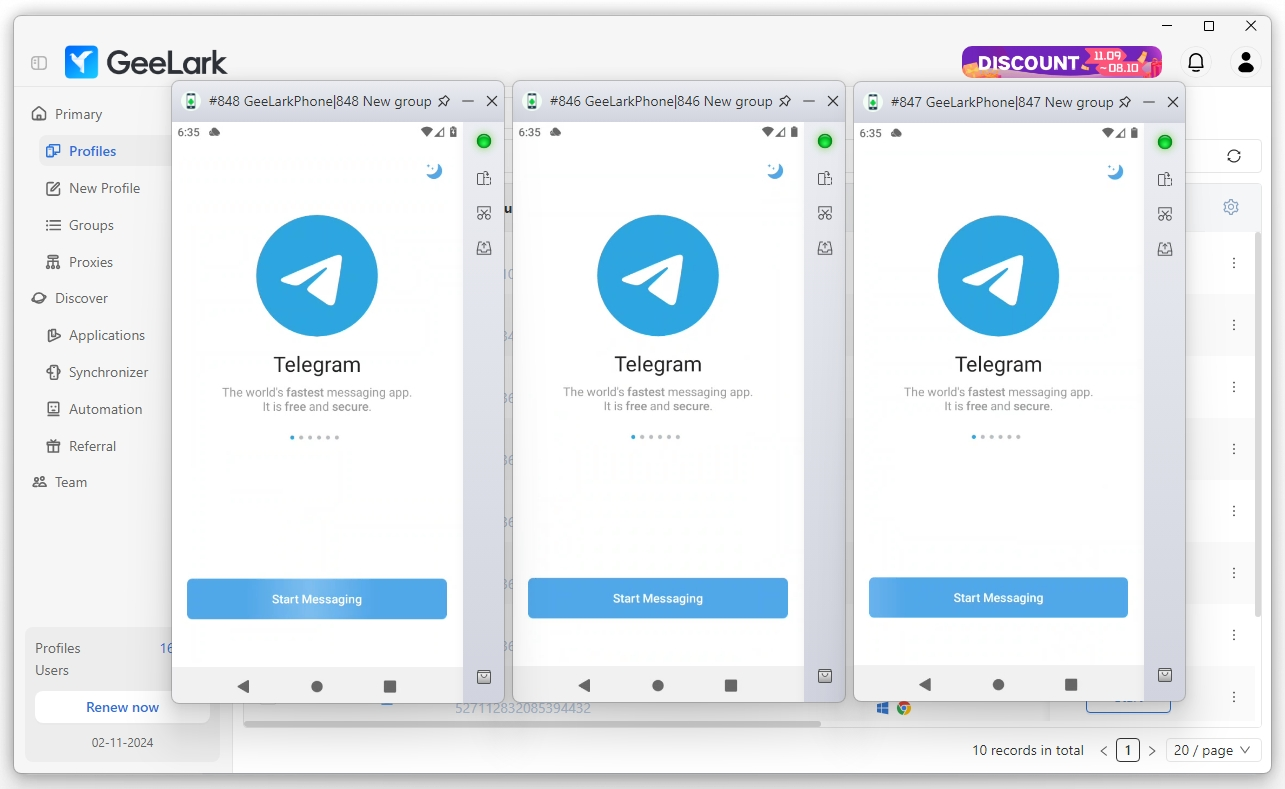Open bottom store icon in #848 sidebar
This screenshot has width=1285, height=789.
(484, 677)
